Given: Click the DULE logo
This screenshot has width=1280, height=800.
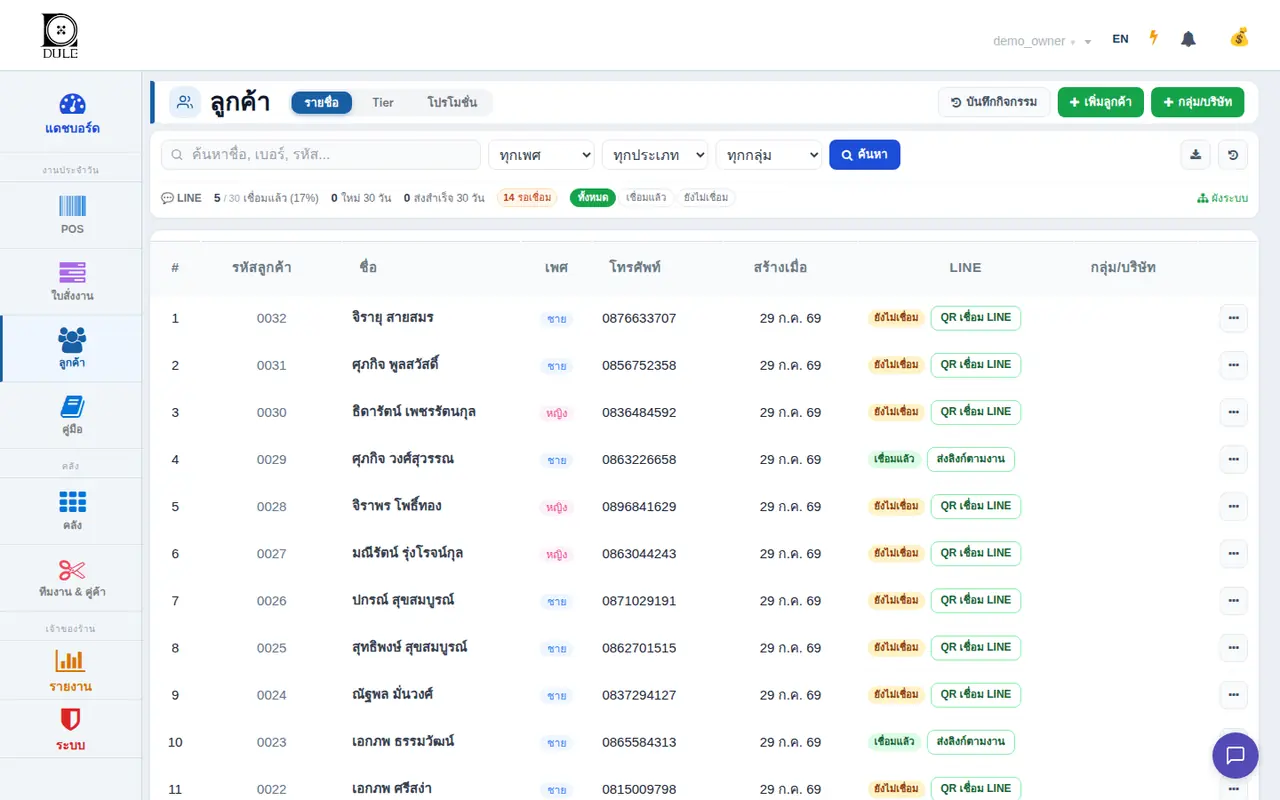Looking at the screenshot, I should [60, 36].
